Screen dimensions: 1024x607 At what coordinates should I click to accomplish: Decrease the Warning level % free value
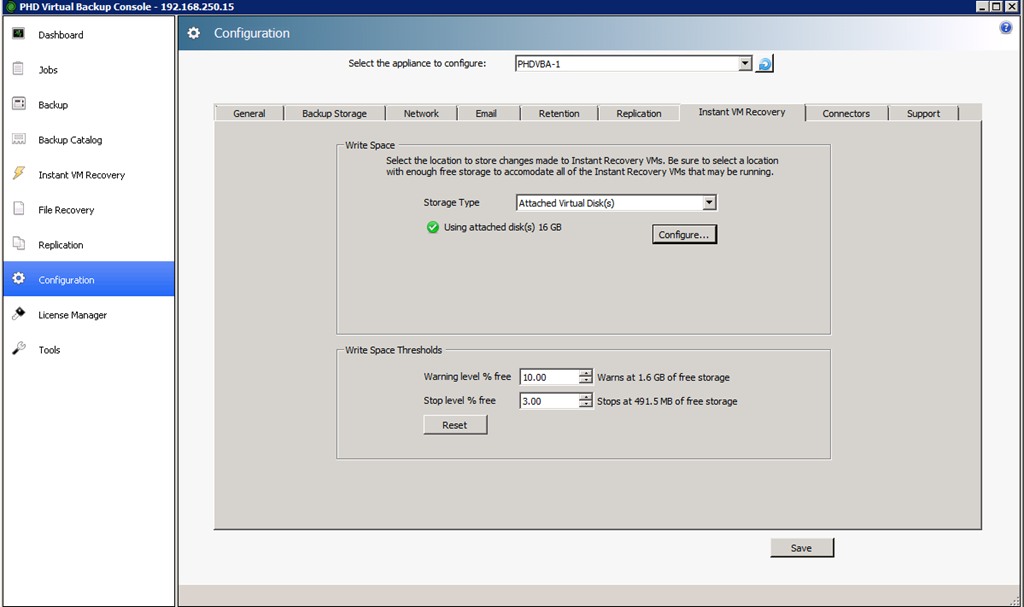coord(586,381)
